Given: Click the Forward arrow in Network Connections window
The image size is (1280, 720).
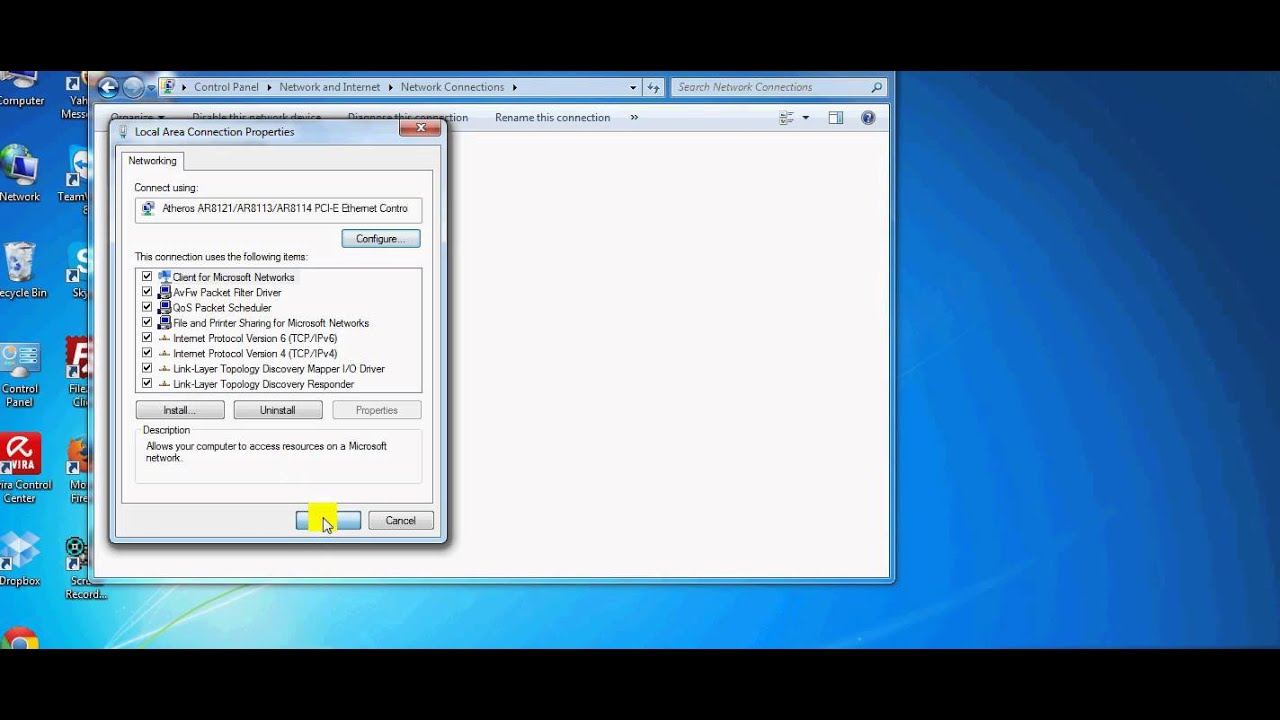Looking at the screenshot, I should pyautogui.click(x=133, y=87).
